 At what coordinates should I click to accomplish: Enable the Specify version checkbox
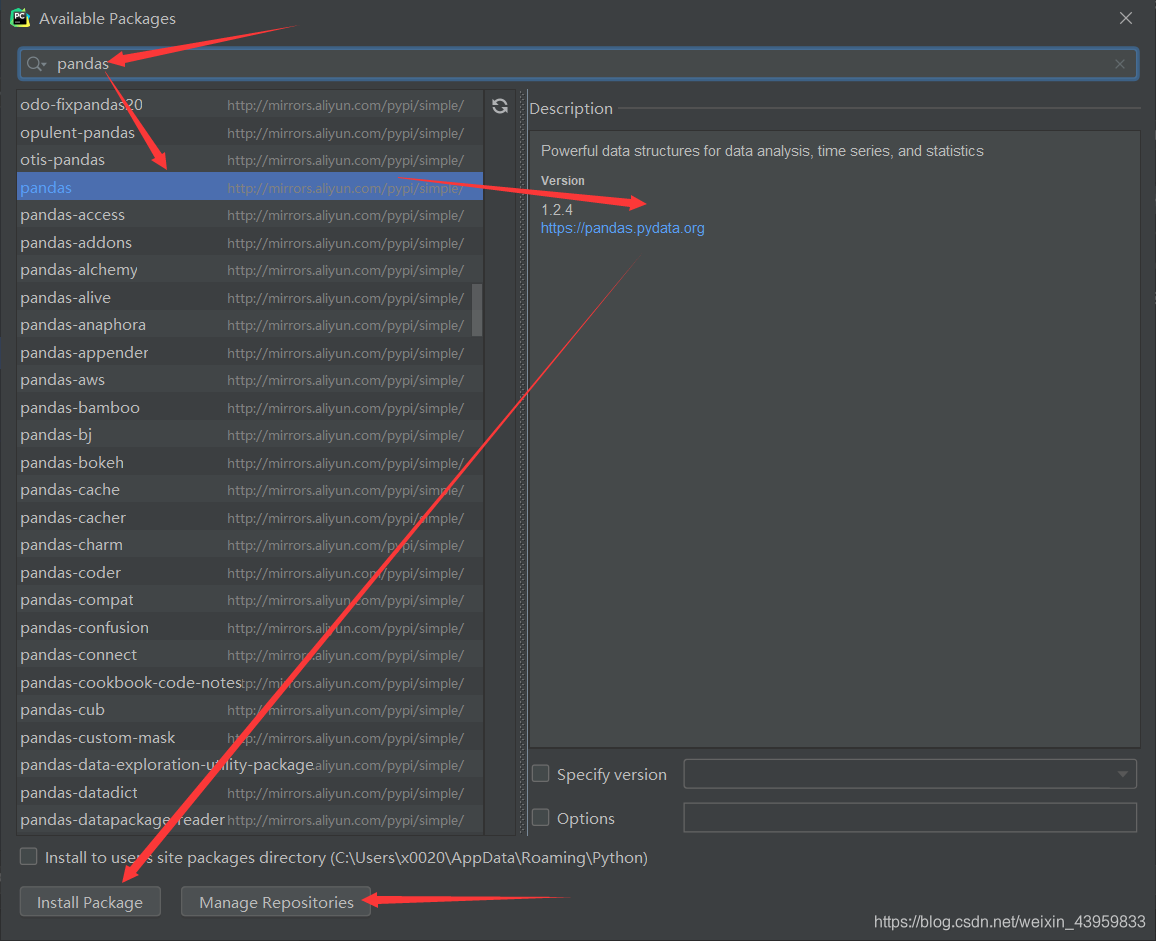tap(540, 774)
